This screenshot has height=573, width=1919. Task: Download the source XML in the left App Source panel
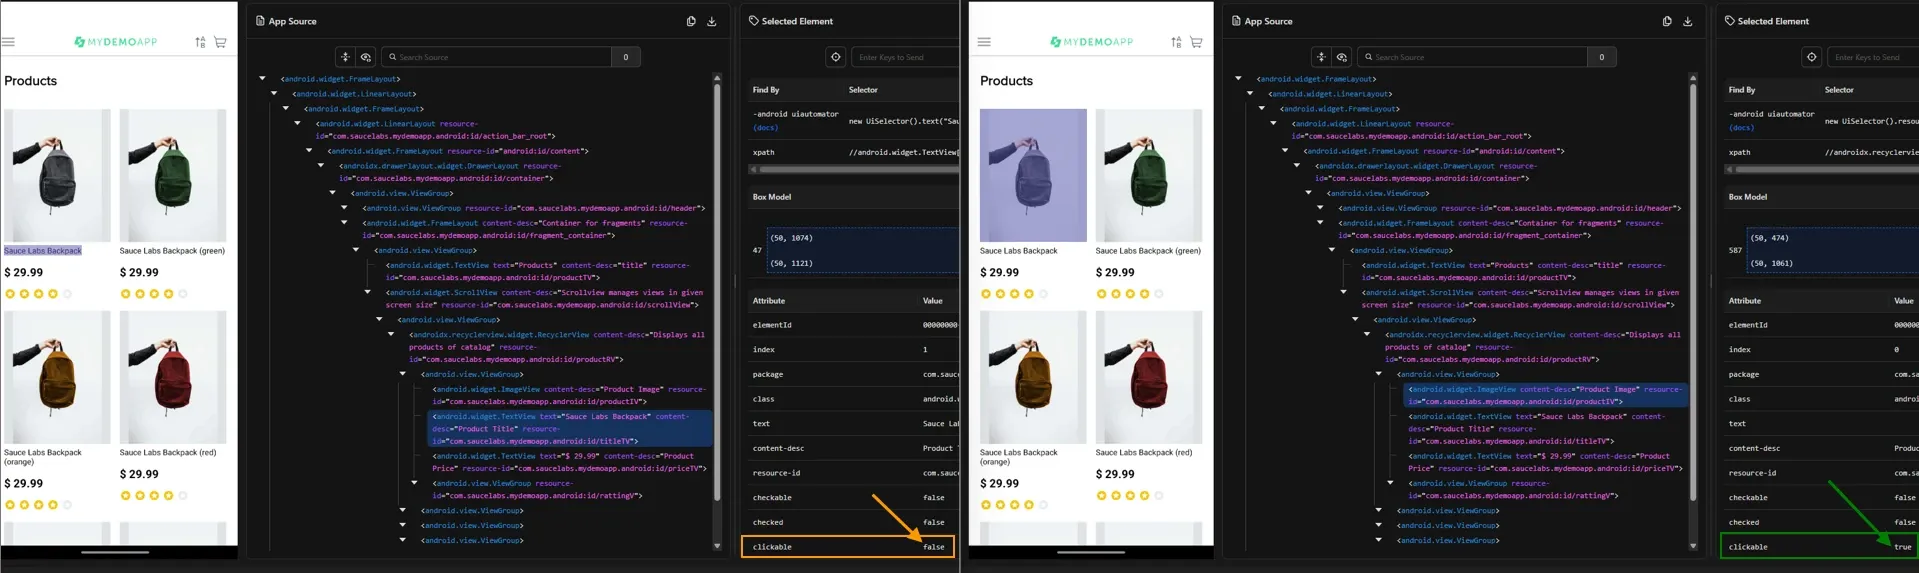click(x=712, y=21)
